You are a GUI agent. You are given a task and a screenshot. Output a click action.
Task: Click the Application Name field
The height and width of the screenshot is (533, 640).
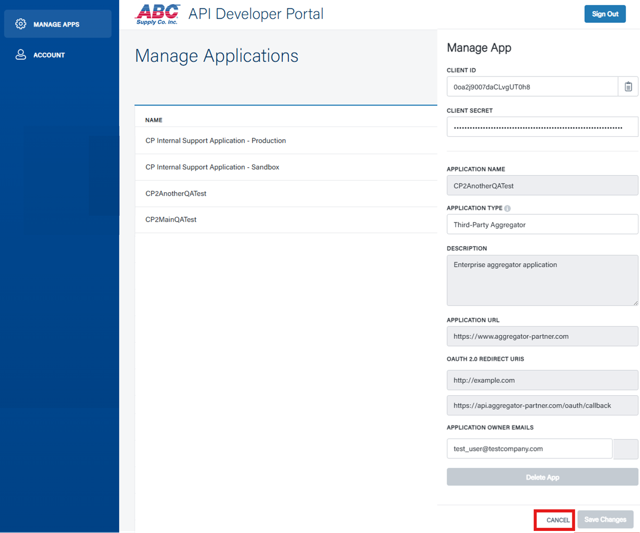click(541, 186)
